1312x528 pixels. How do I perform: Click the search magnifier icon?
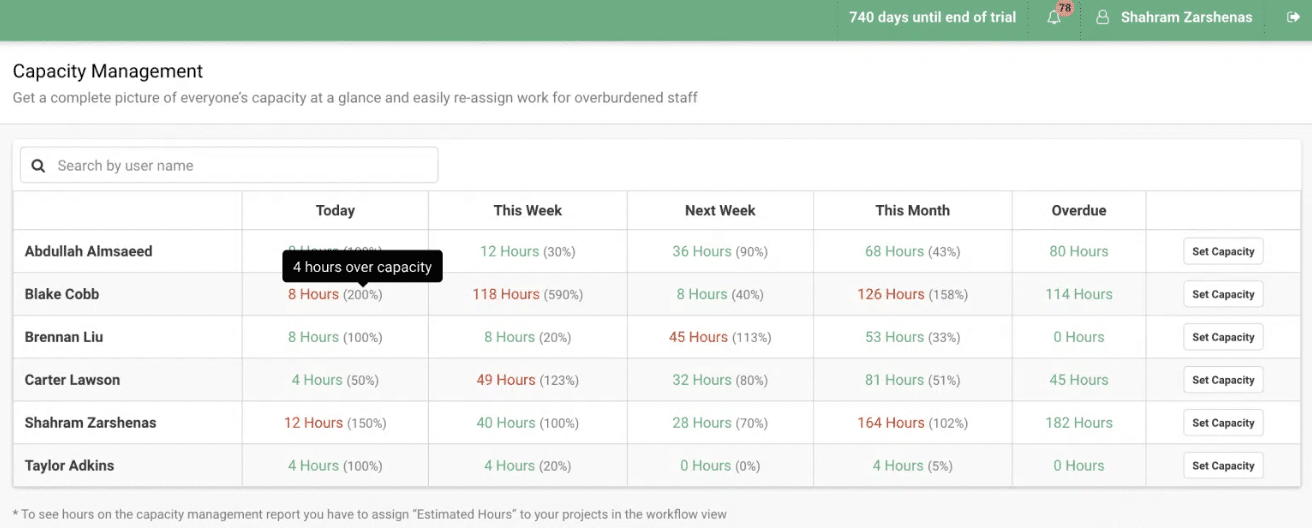click(38, 166)
